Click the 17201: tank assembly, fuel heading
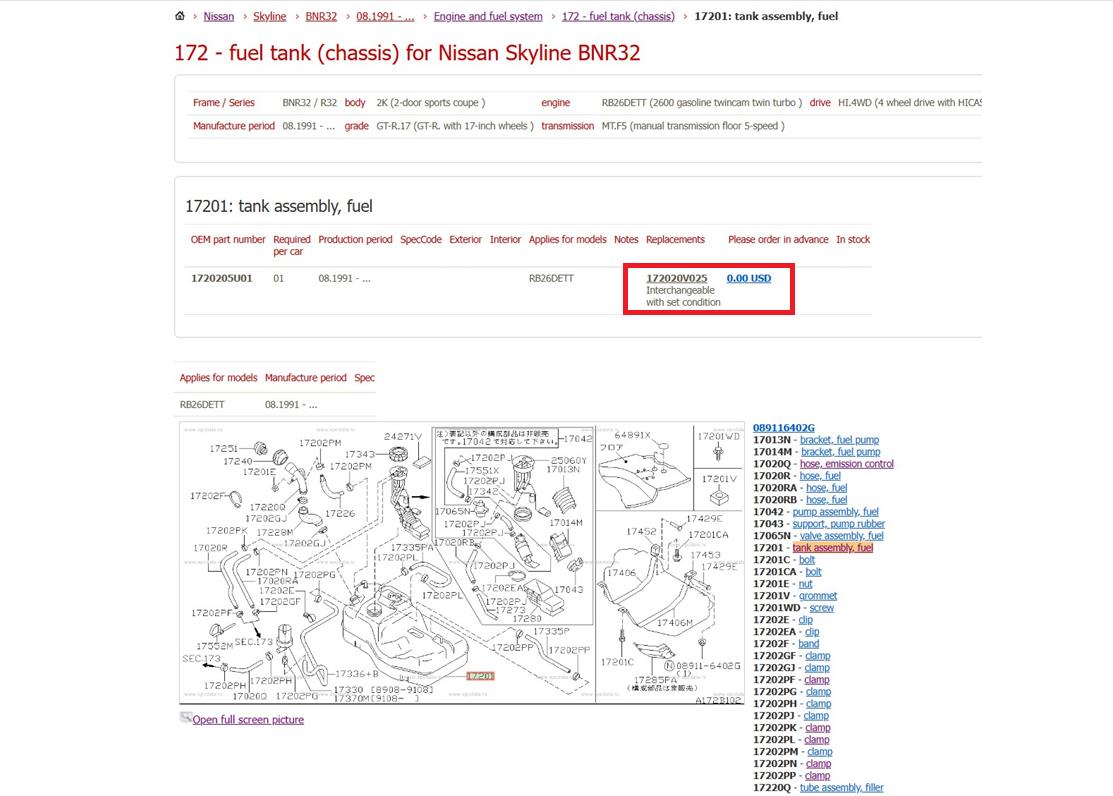The height and width of the screenshot is (796, 1113). (x=279, y=206)
